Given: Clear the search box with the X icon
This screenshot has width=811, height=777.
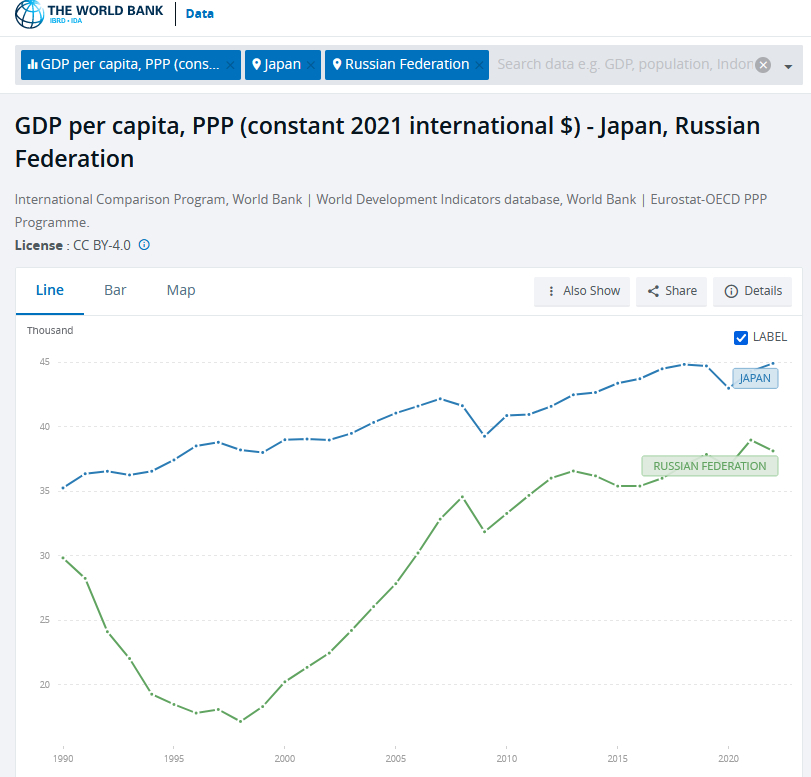Looking at the screenshot, I should pyautogui.click(x=763, y=65).
